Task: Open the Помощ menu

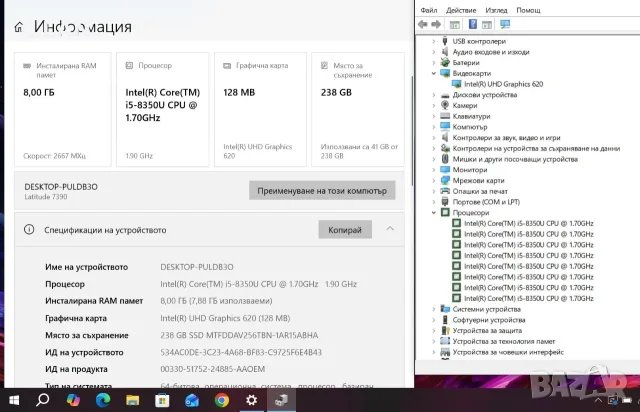Action: point(528,10)
